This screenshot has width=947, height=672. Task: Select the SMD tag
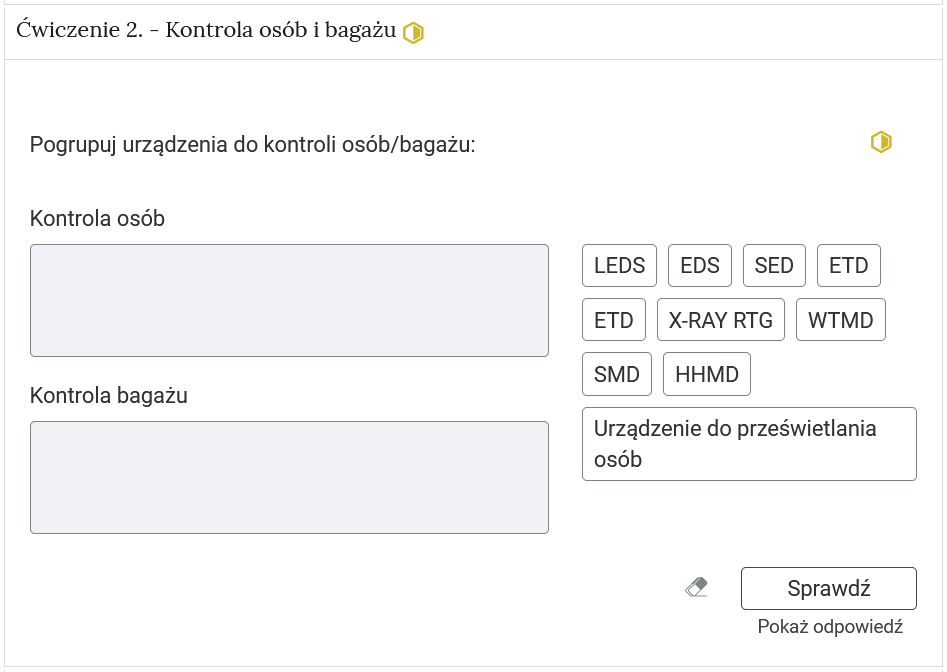pyautogui.click(x=617, y=373)
